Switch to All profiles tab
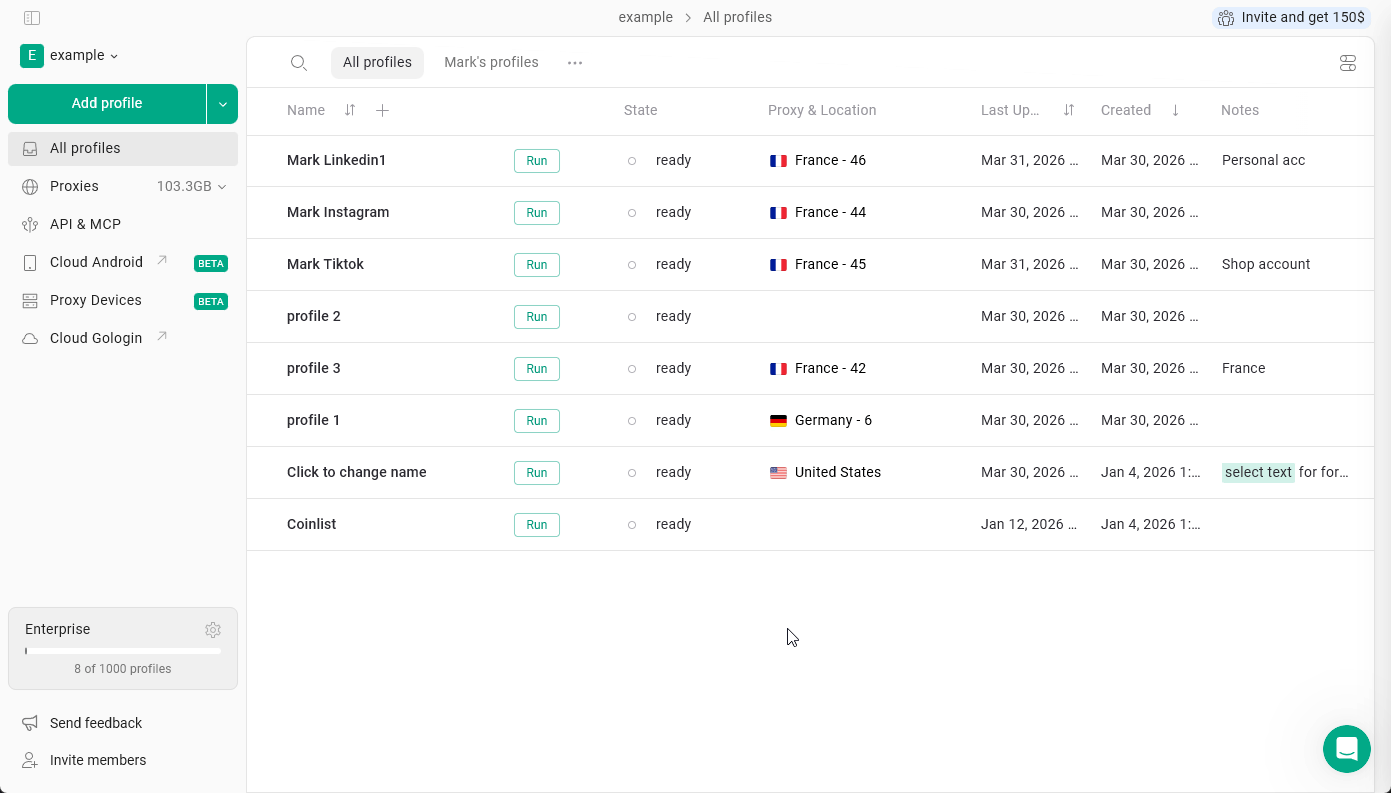Viewport: 1391px width, 793px height. (x=377, y=63)
